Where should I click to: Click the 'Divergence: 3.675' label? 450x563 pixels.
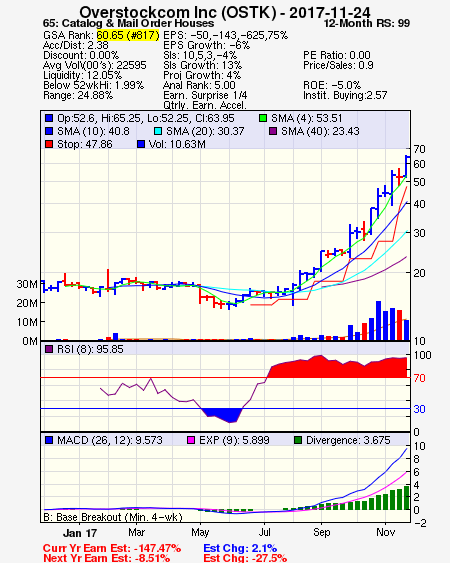348,440
